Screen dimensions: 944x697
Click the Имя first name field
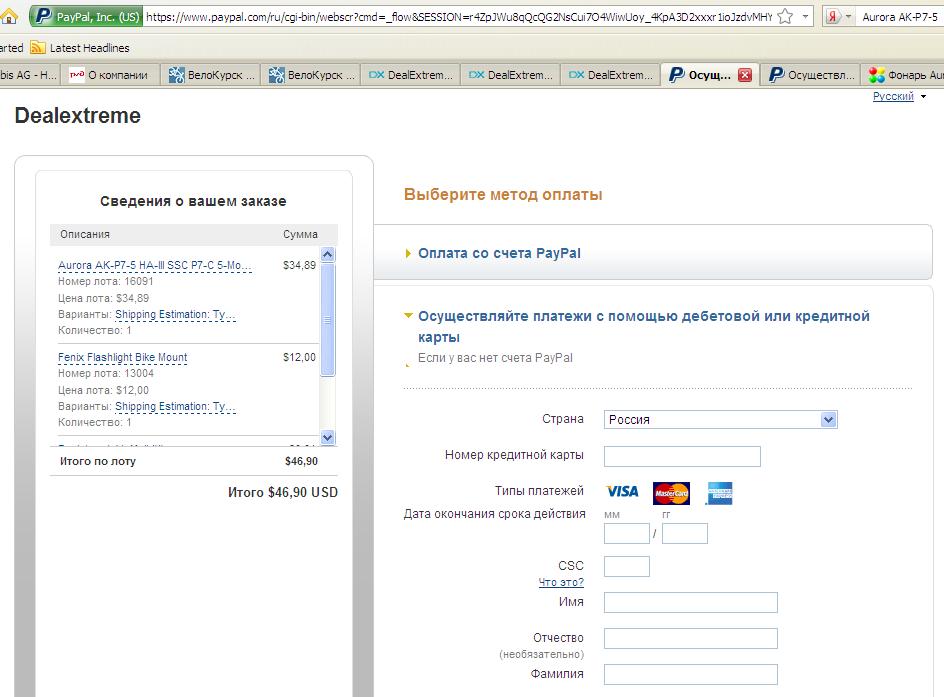(691, 603)
